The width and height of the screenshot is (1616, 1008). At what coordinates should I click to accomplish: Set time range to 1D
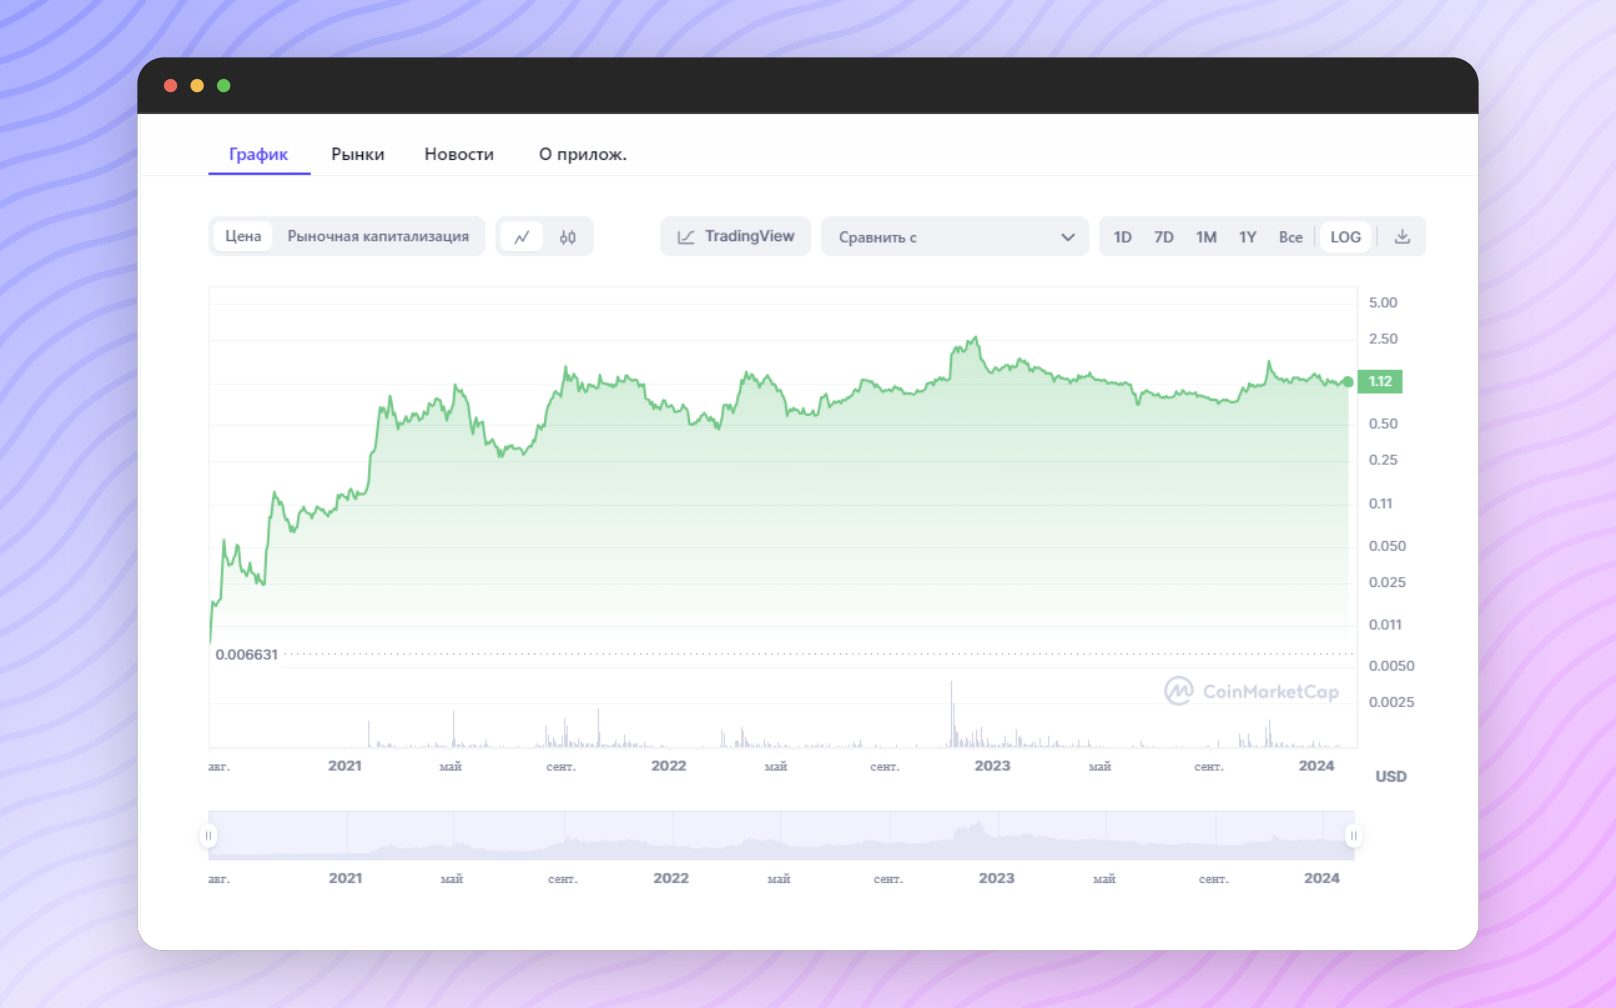(x=1122, y=237)
